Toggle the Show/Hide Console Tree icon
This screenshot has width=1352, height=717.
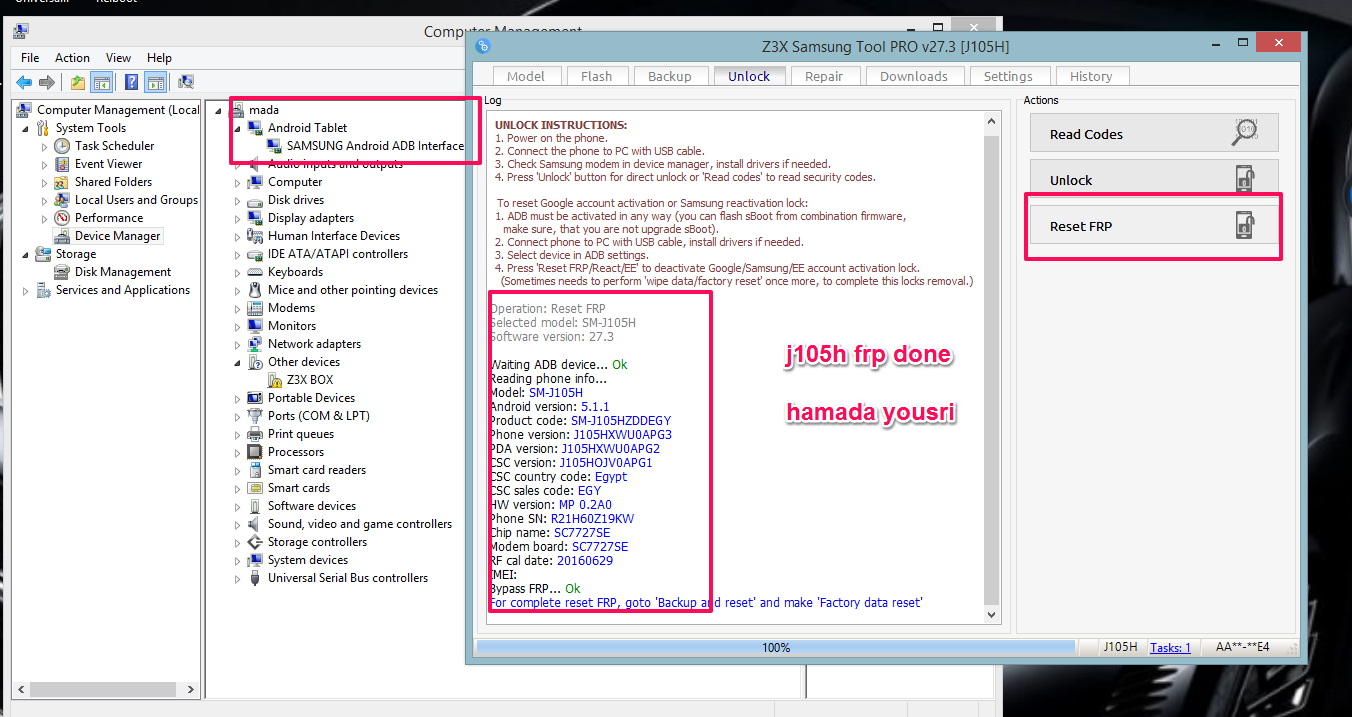(101, 82)
